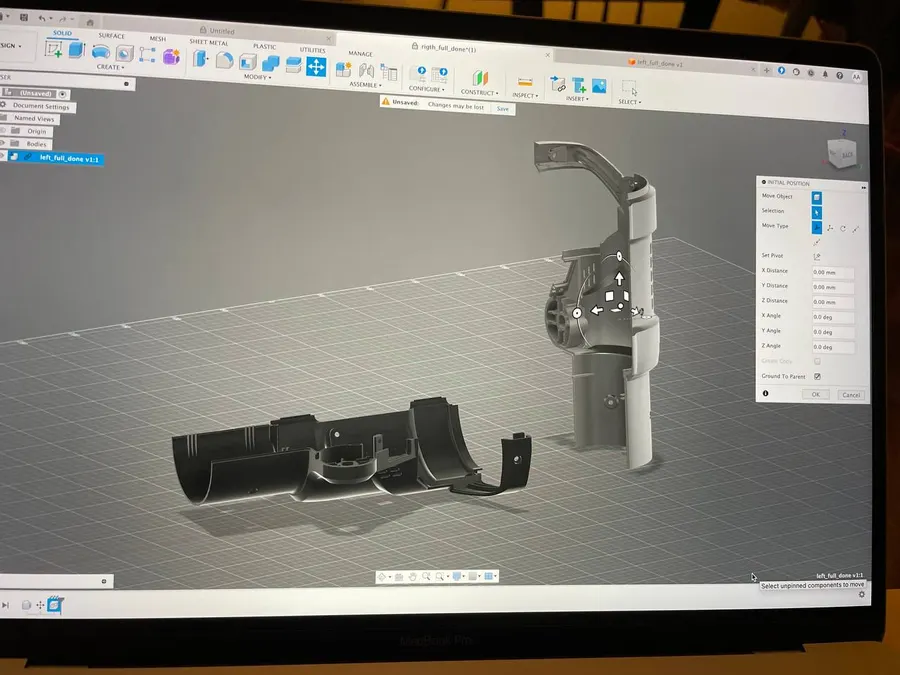Click the Pattern tool icon
The width and height of the screenshot is (900, 675).
coord(147,55)
